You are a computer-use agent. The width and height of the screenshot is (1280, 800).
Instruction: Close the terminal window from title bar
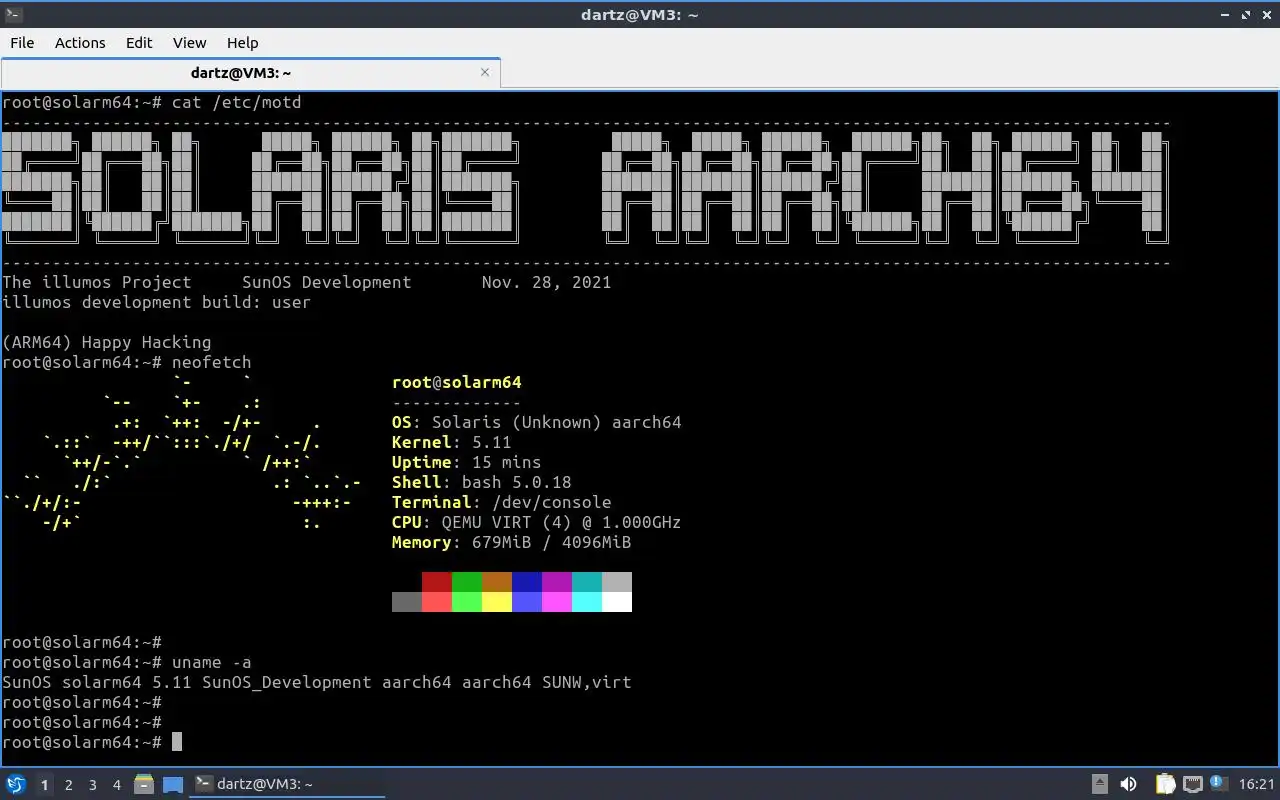pos(1266,14)
